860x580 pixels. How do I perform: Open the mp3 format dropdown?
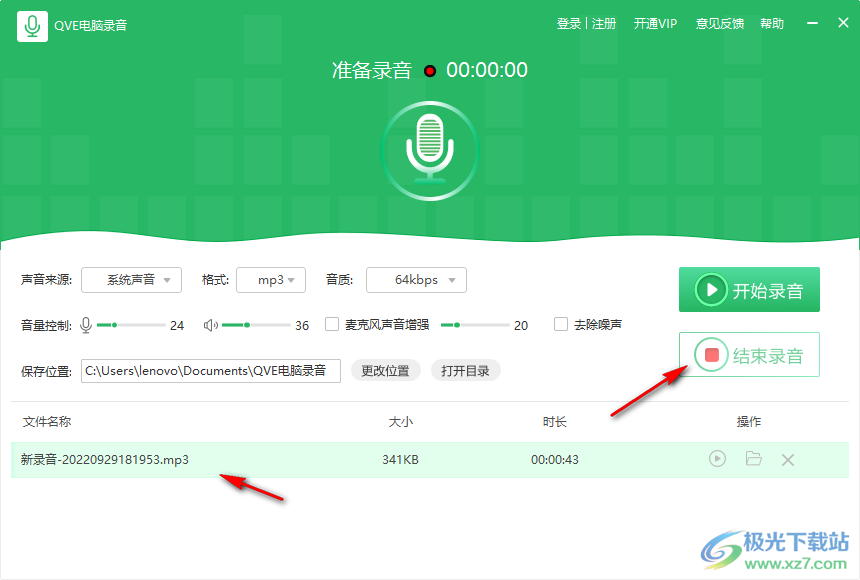point(271,280)
